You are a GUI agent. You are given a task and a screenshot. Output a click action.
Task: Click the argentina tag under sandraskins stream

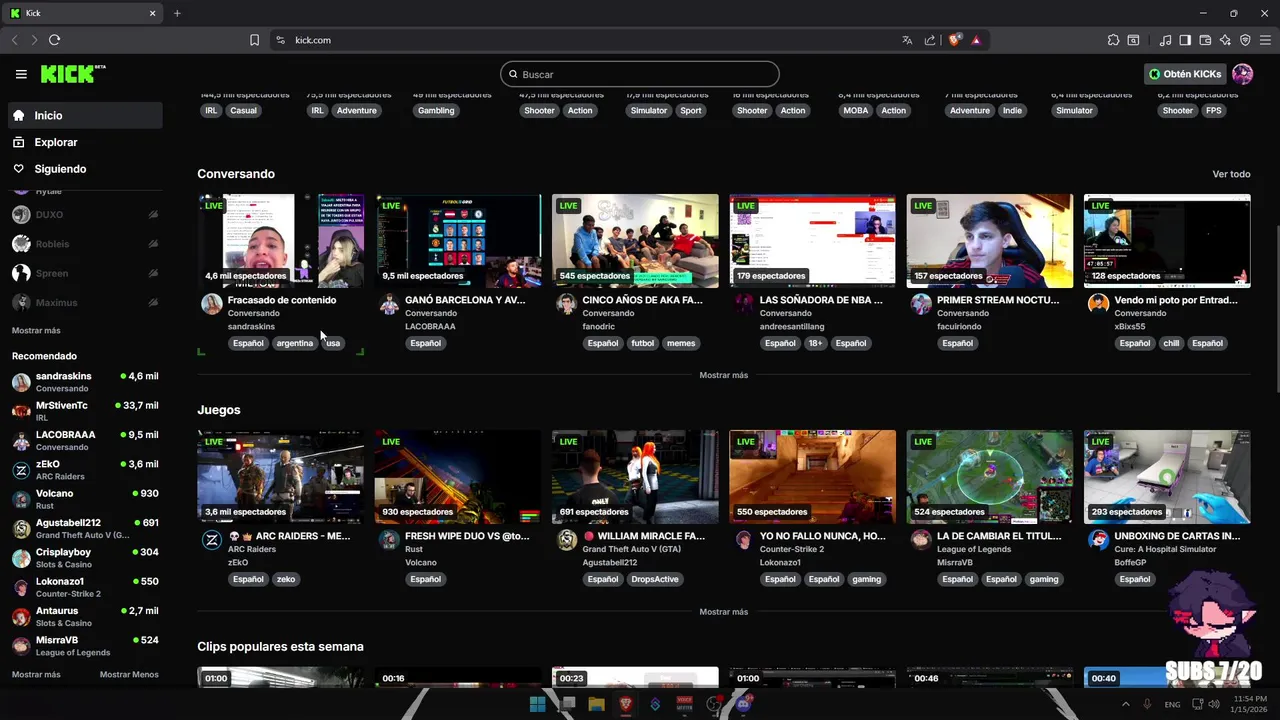tap(294, 343)
